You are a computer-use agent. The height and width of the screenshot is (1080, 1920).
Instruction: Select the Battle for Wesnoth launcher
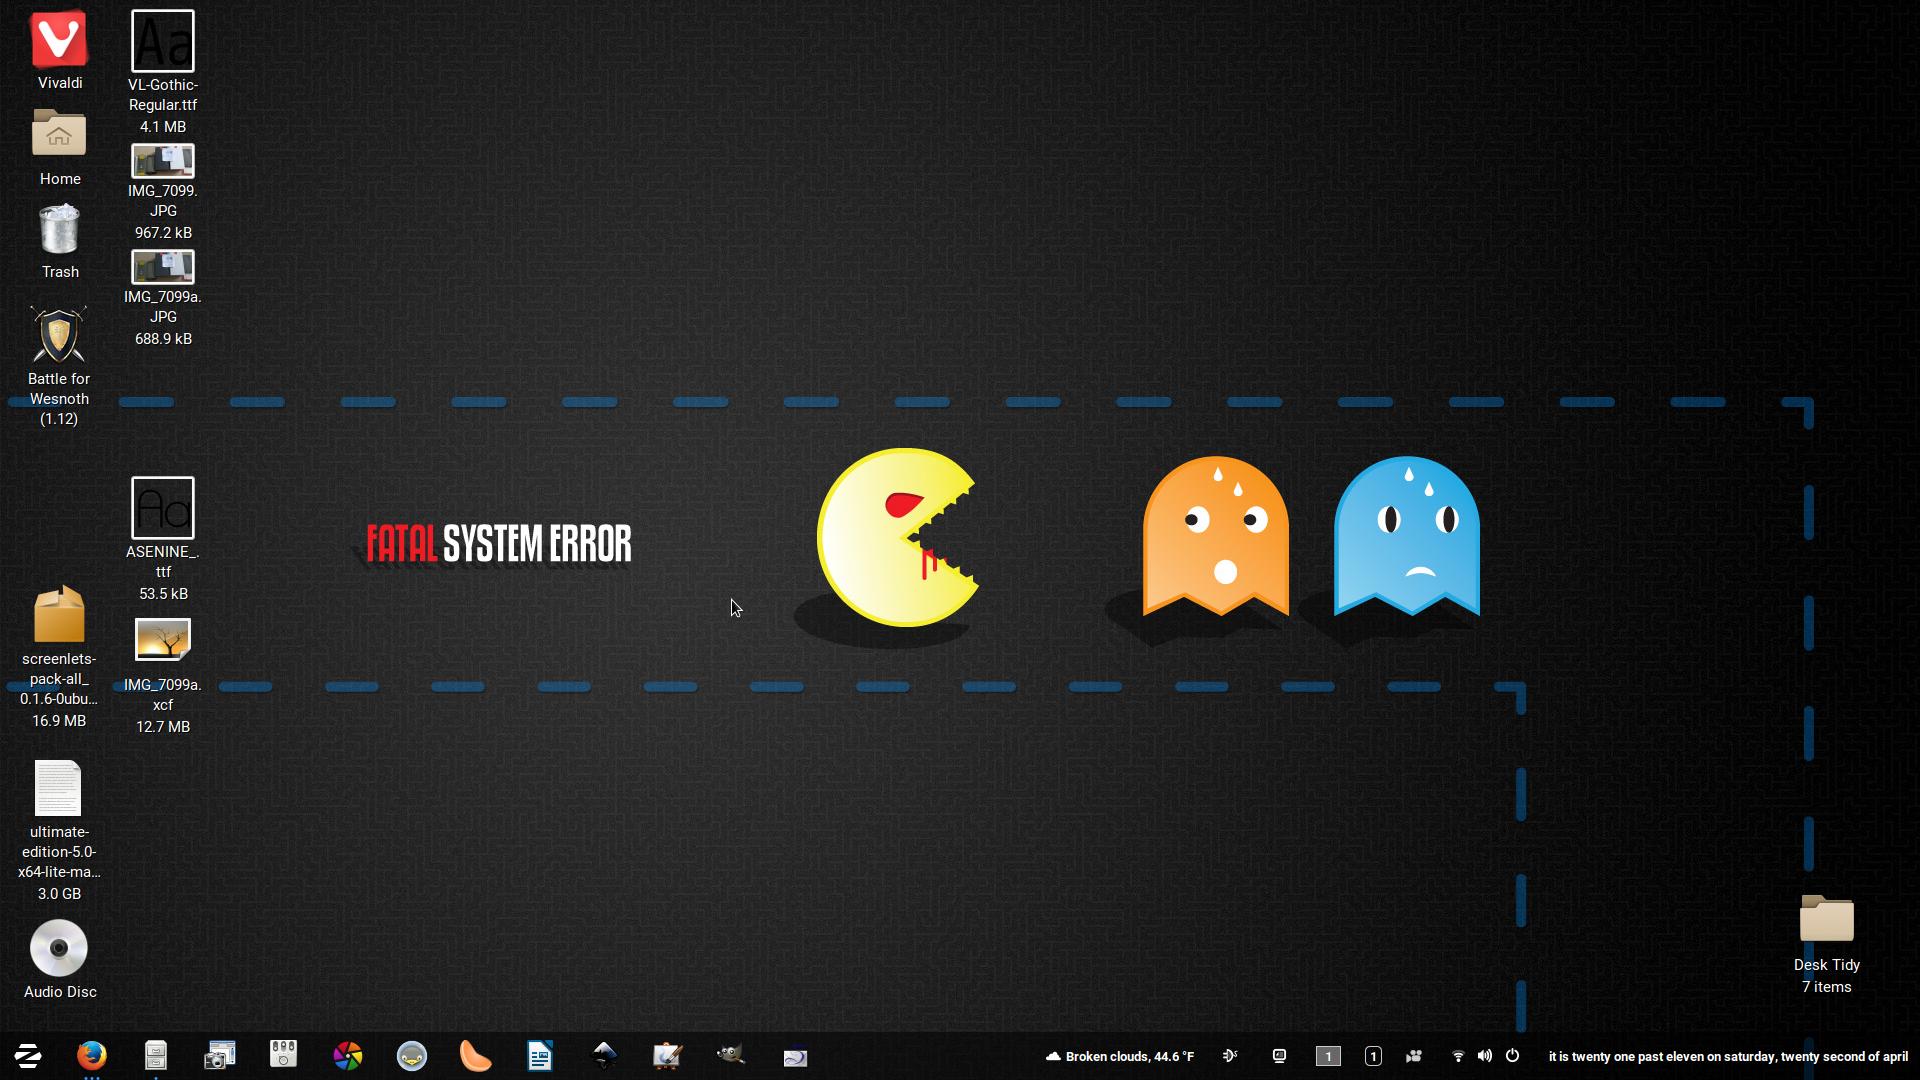tap(59, 336)
